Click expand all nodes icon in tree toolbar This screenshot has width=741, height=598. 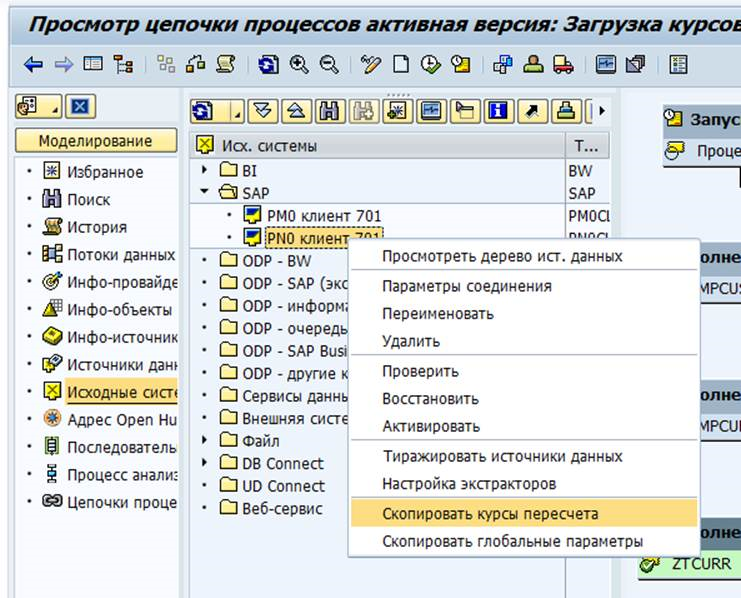coord(263,112)
